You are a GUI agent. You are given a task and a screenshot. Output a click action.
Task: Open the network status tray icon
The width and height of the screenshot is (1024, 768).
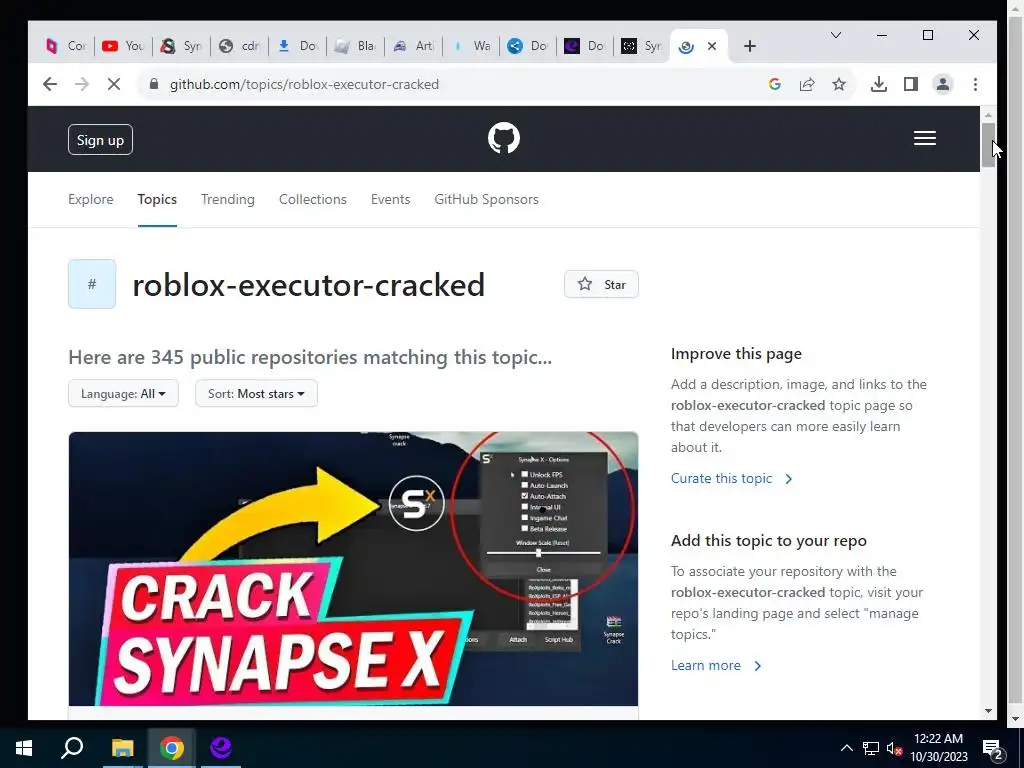pos(871,748)
